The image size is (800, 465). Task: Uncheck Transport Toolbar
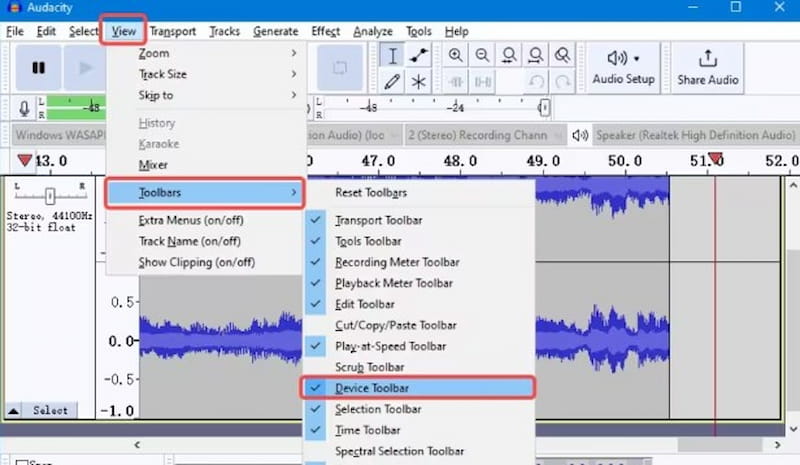point(419,220)
